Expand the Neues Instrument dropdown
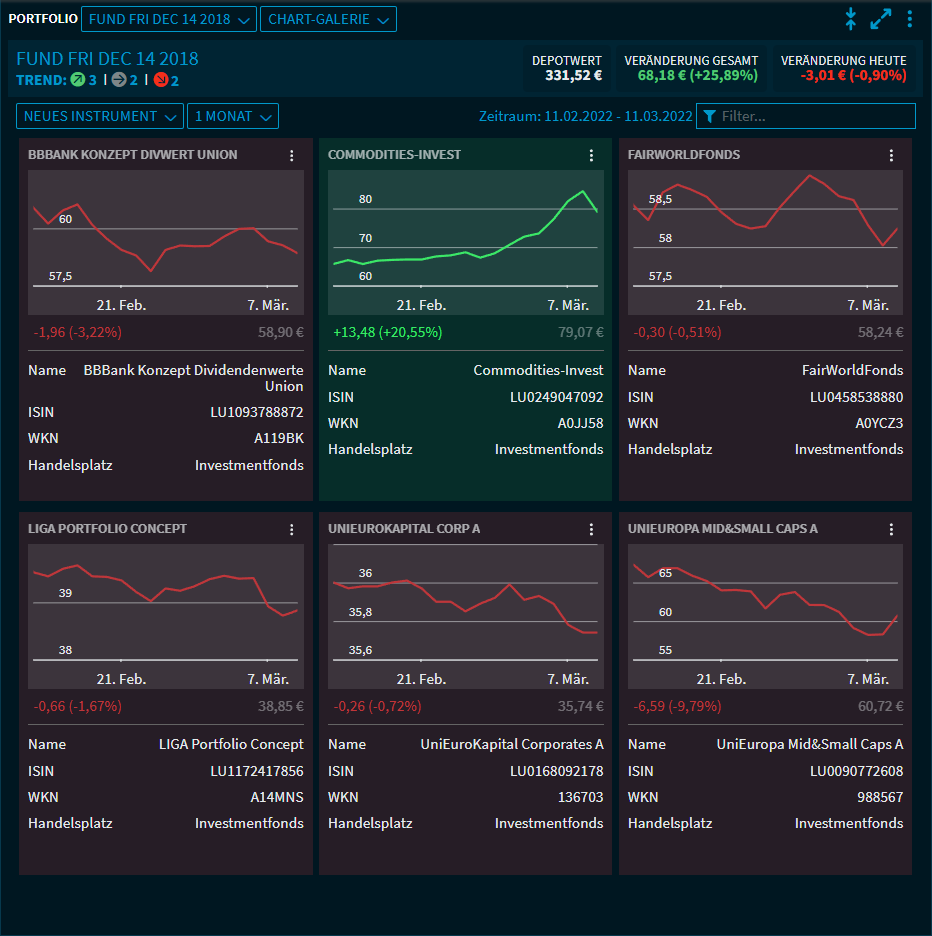 (99, 116)
